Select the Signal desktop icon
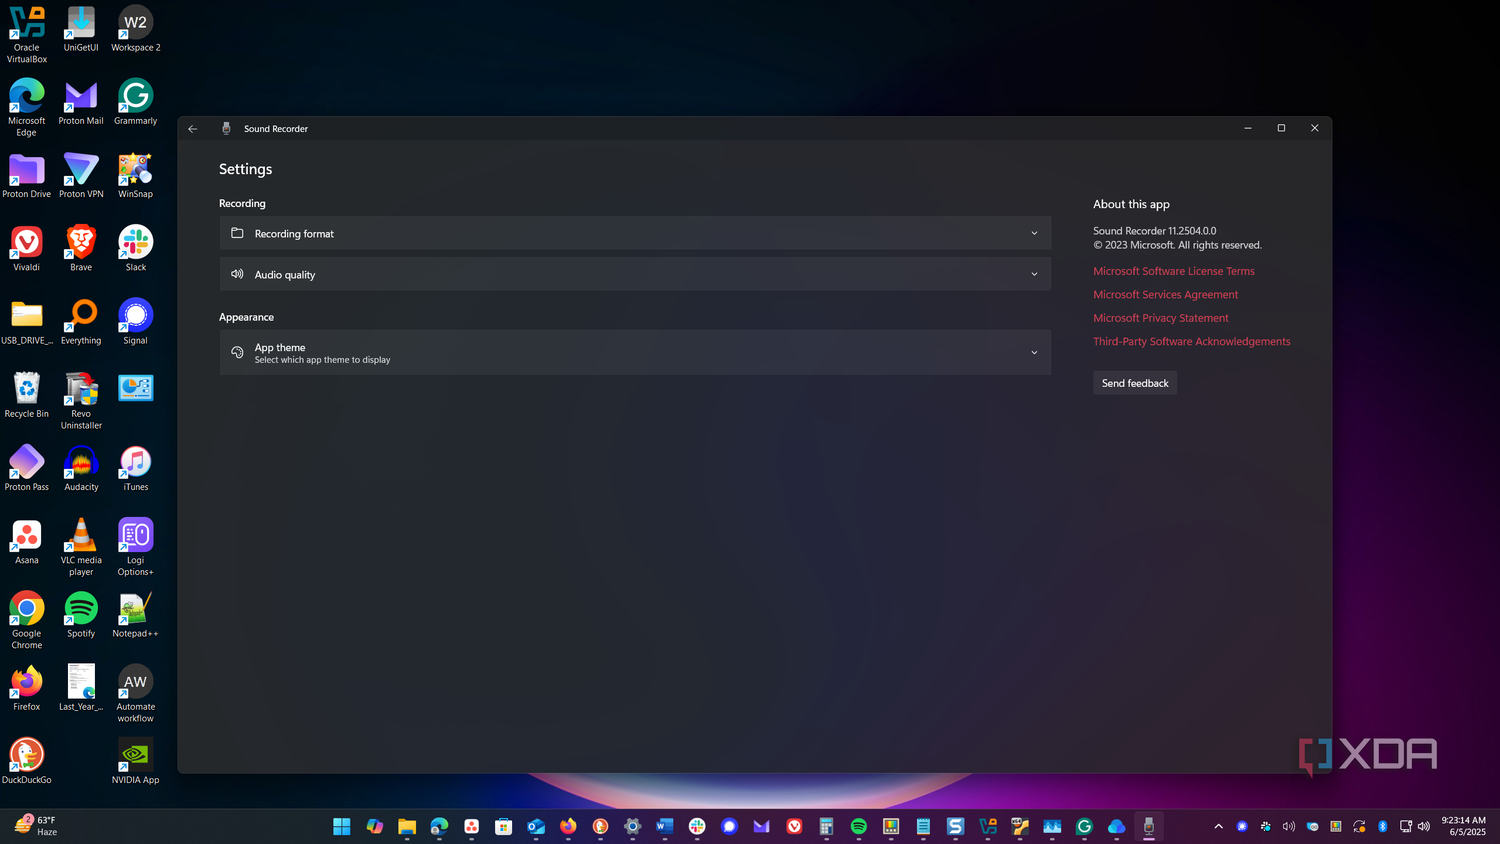Image resolution: width=1500 pixels, height=844 pixels. pyautogui.click(x=136, y=322)
